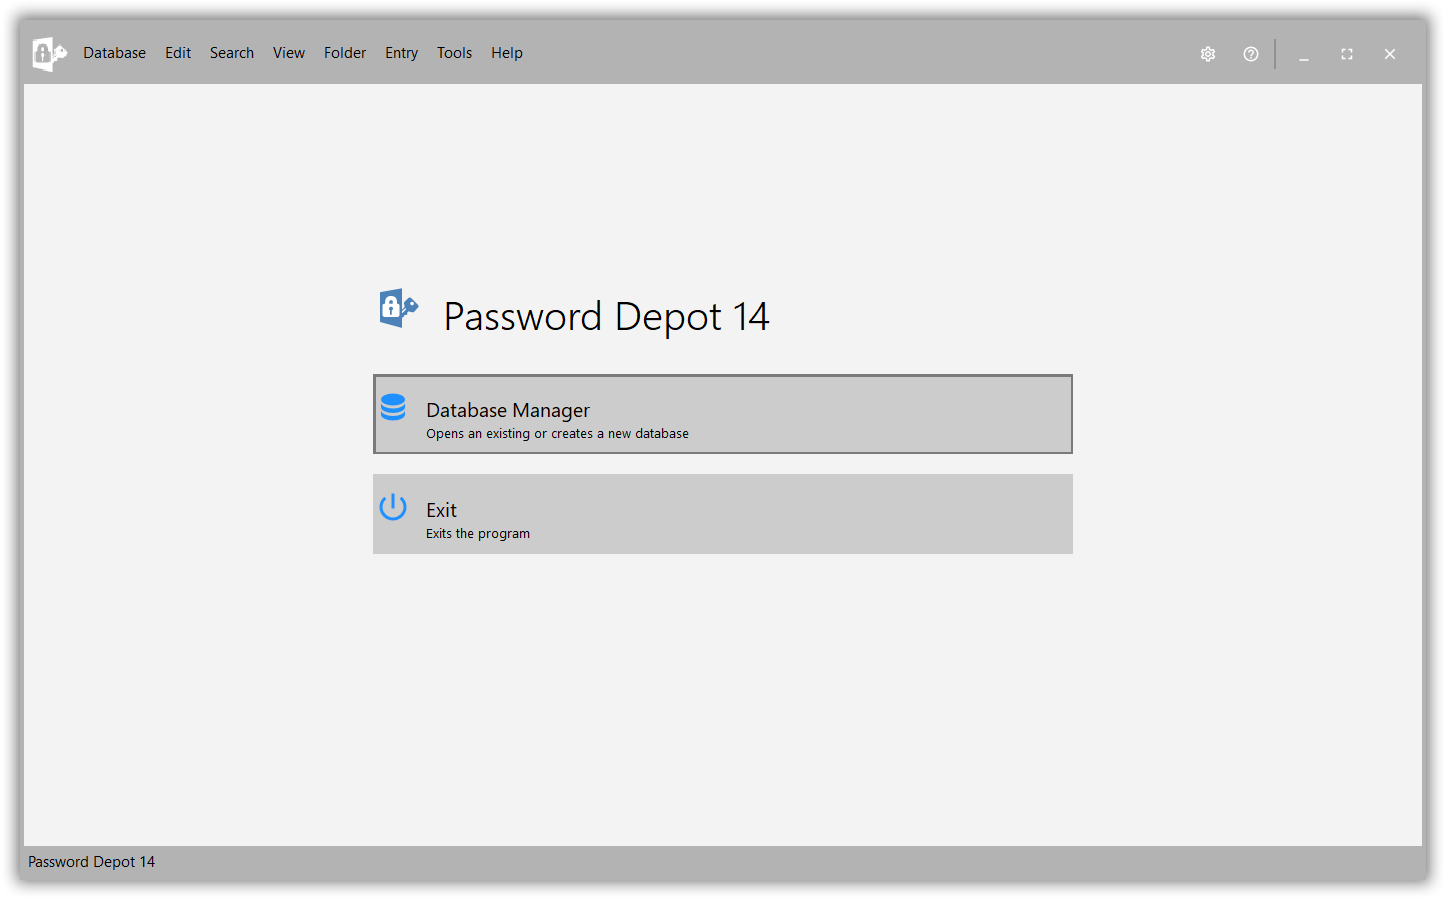Click the Password Depot logo in title bar
This screenshot has width=1446, height=900.
tap(49, 54)
